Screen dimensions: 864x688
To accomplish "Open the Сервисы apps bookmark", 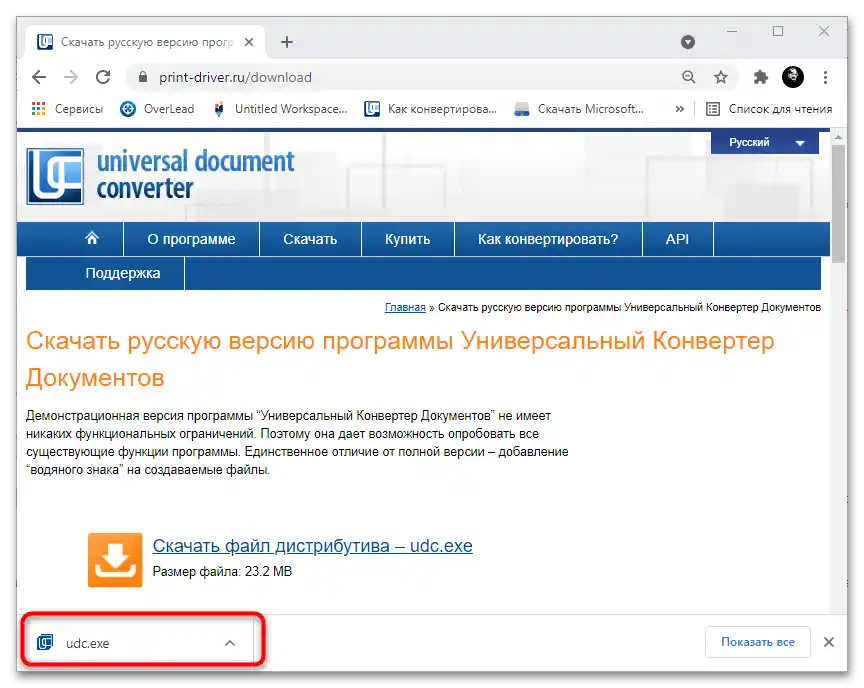I will [67, 109].
